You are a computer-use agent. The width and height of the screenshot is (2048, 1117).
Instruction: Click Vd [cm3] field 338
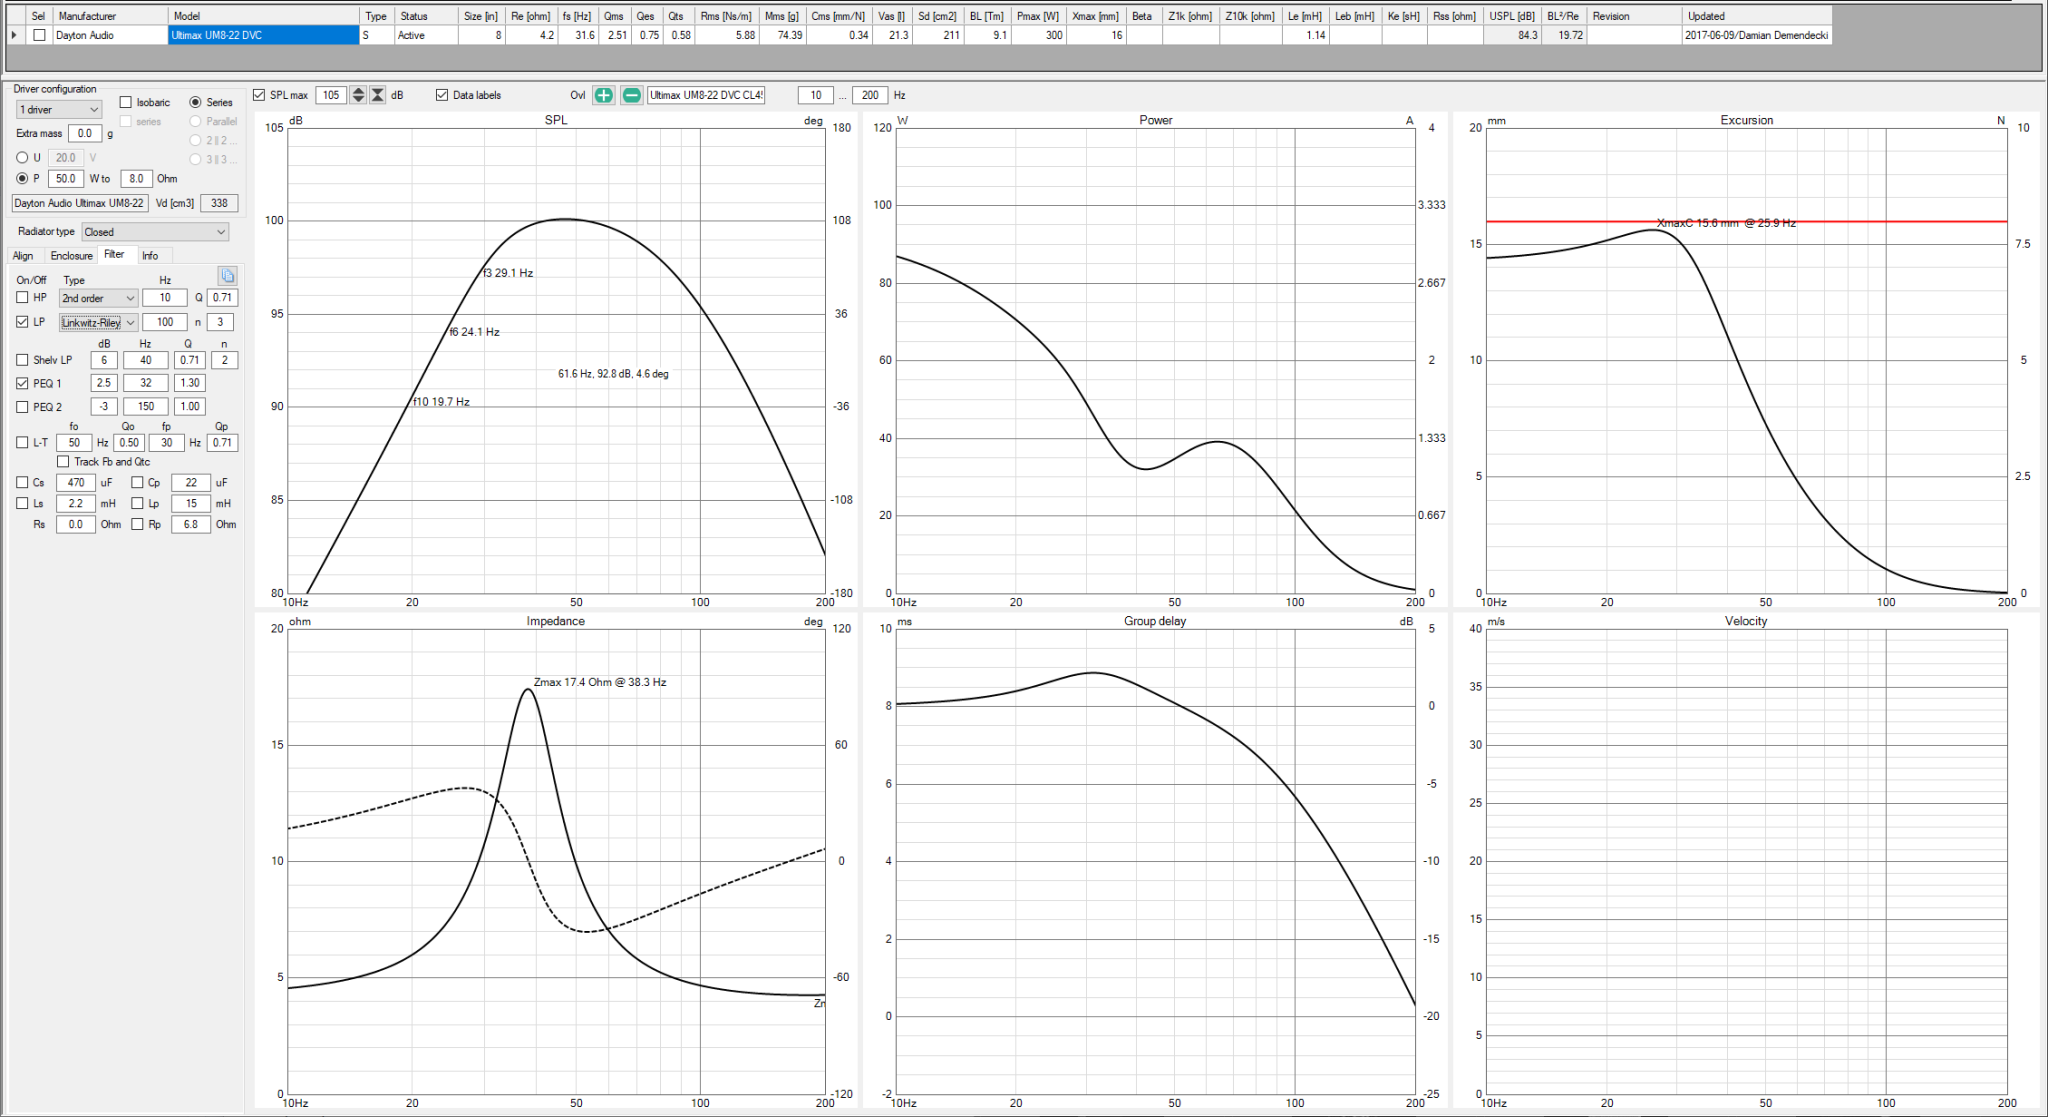click(219, 203)
